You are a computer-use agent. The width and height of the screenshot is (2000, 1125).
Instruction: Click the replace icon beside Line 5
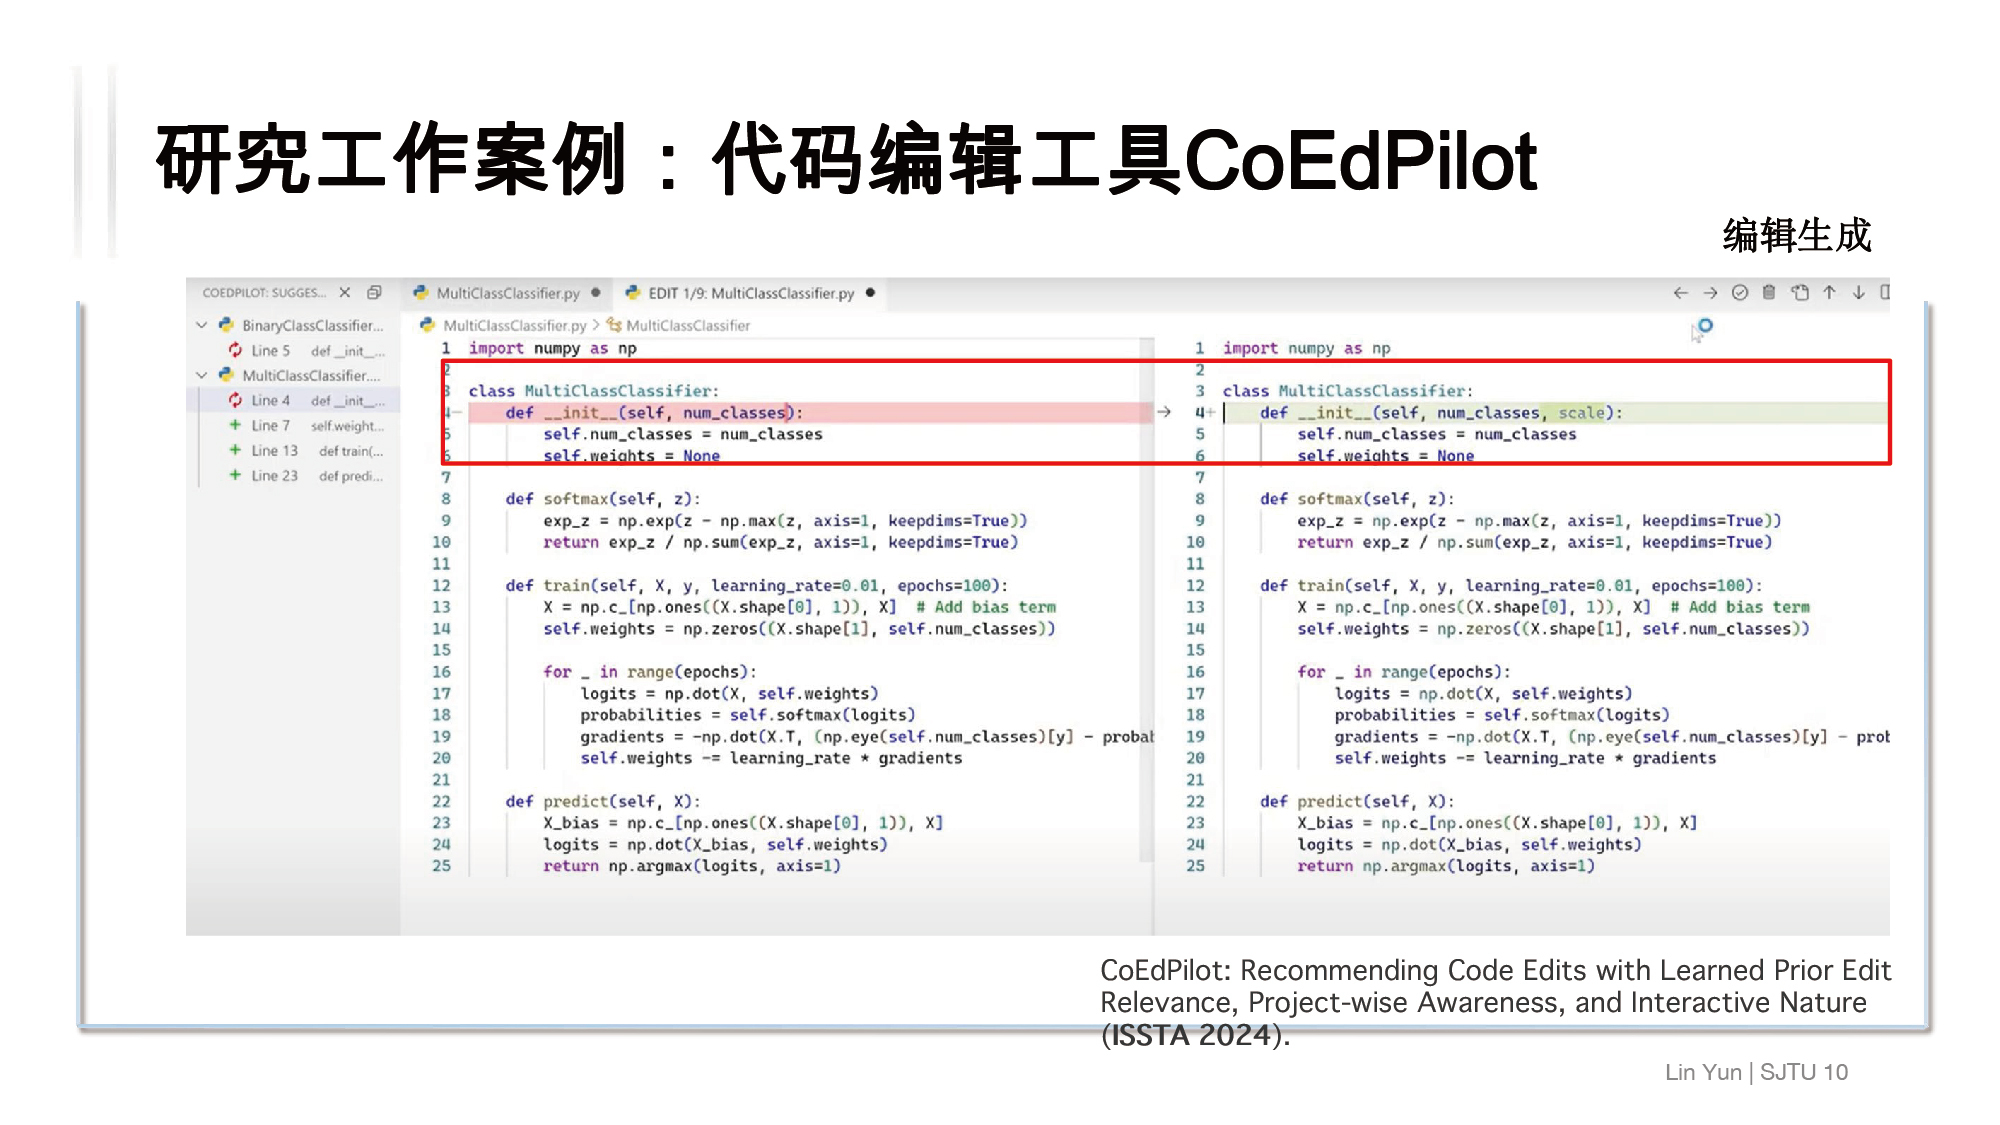pyautogui.click(x=235, y=350)
